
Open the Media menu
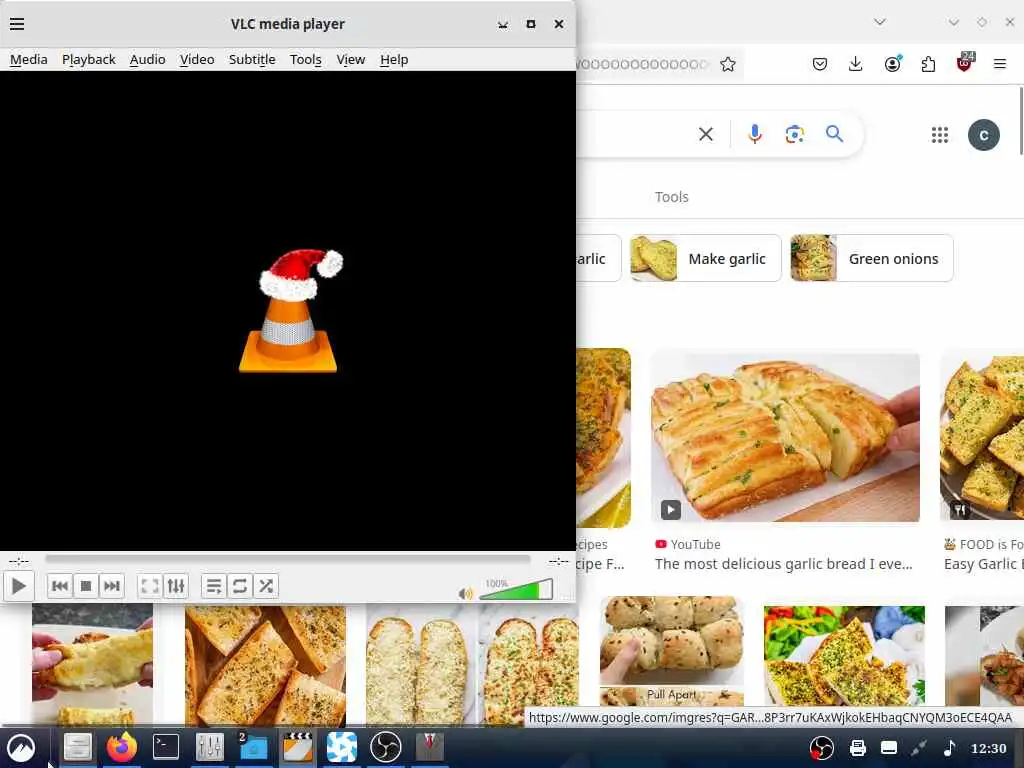point(29,59)
